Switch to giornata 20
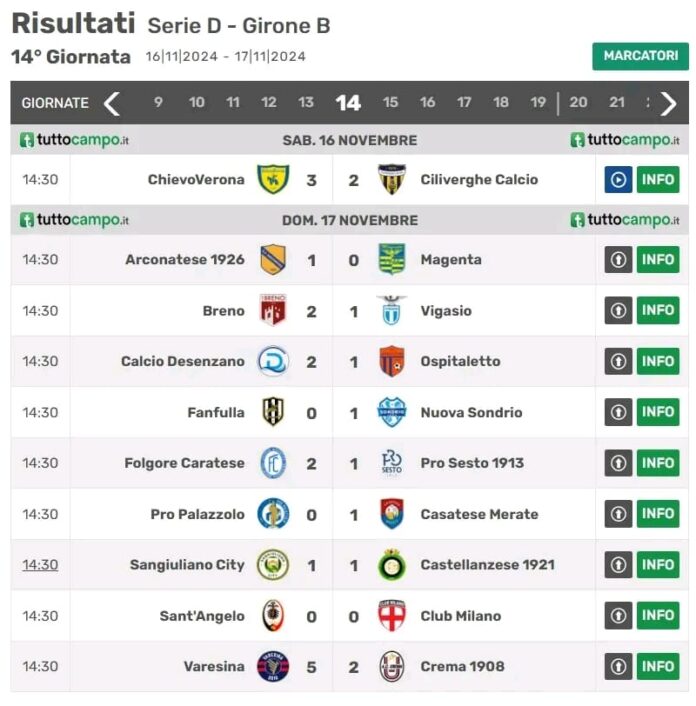The width and height of the screenshot is (696, 706). tap(578, 103)
